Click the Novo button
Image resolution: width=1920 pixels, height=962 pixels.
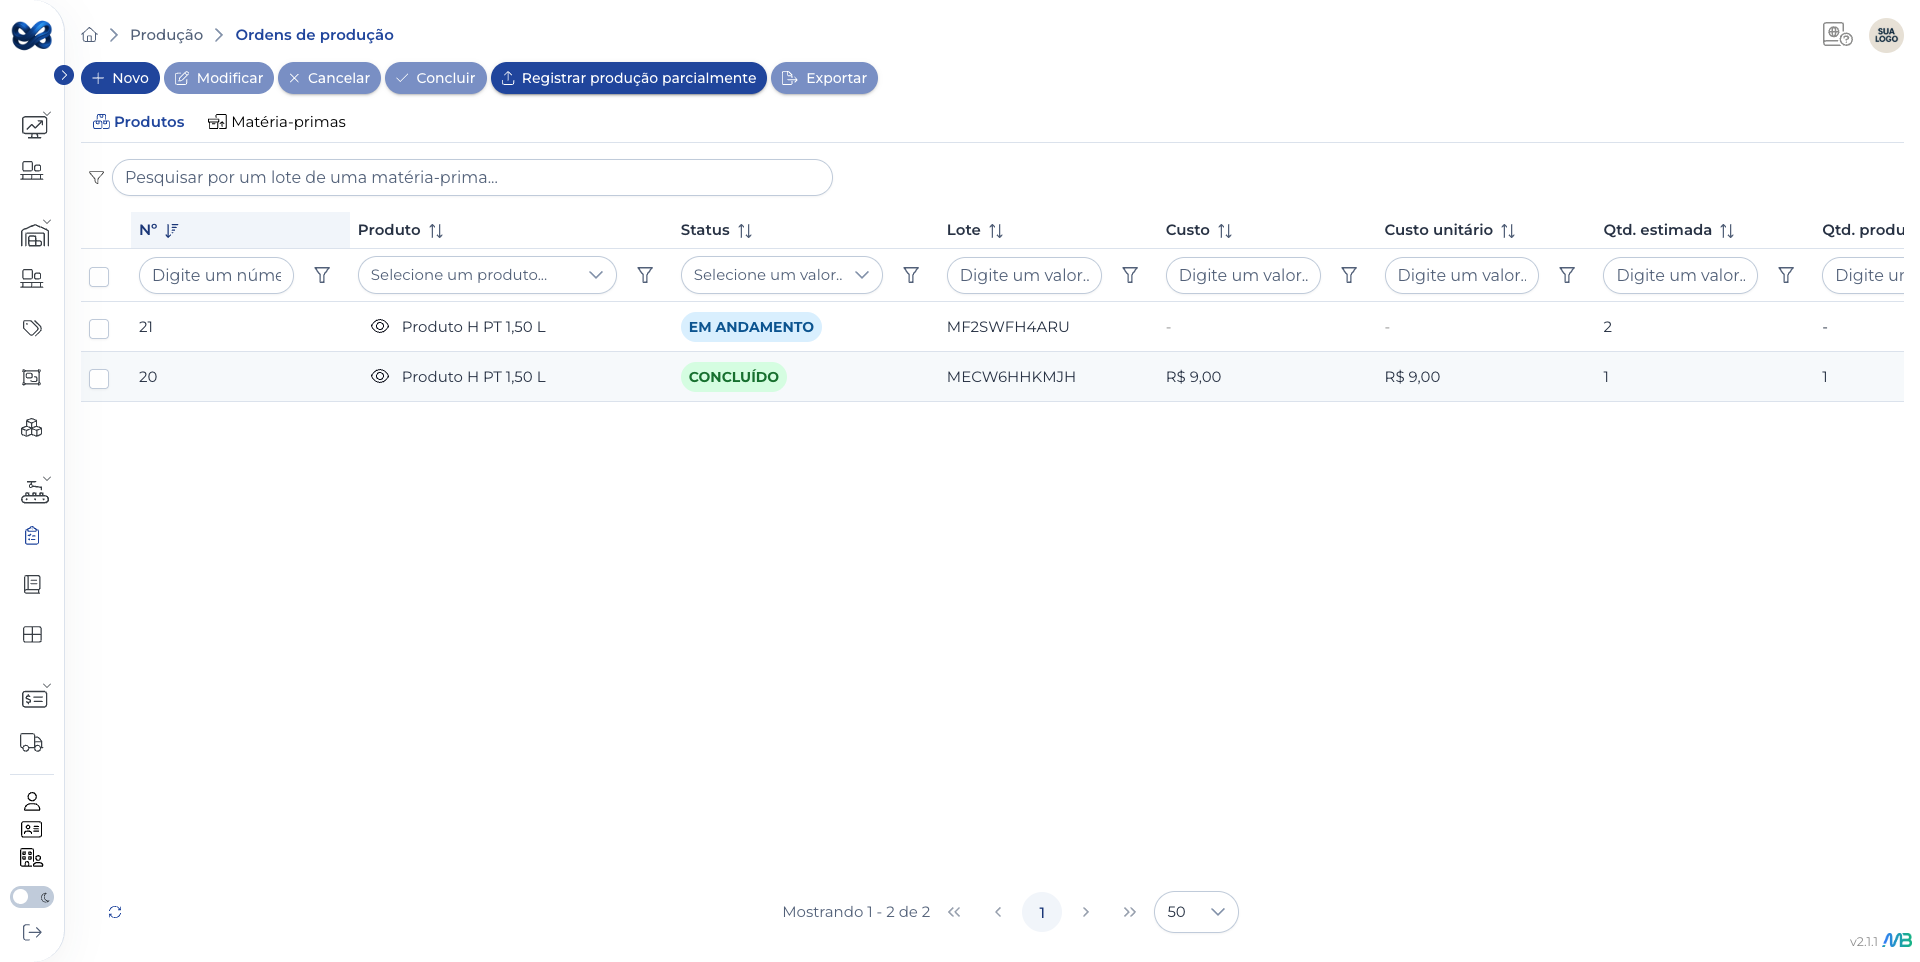(120, 78)
